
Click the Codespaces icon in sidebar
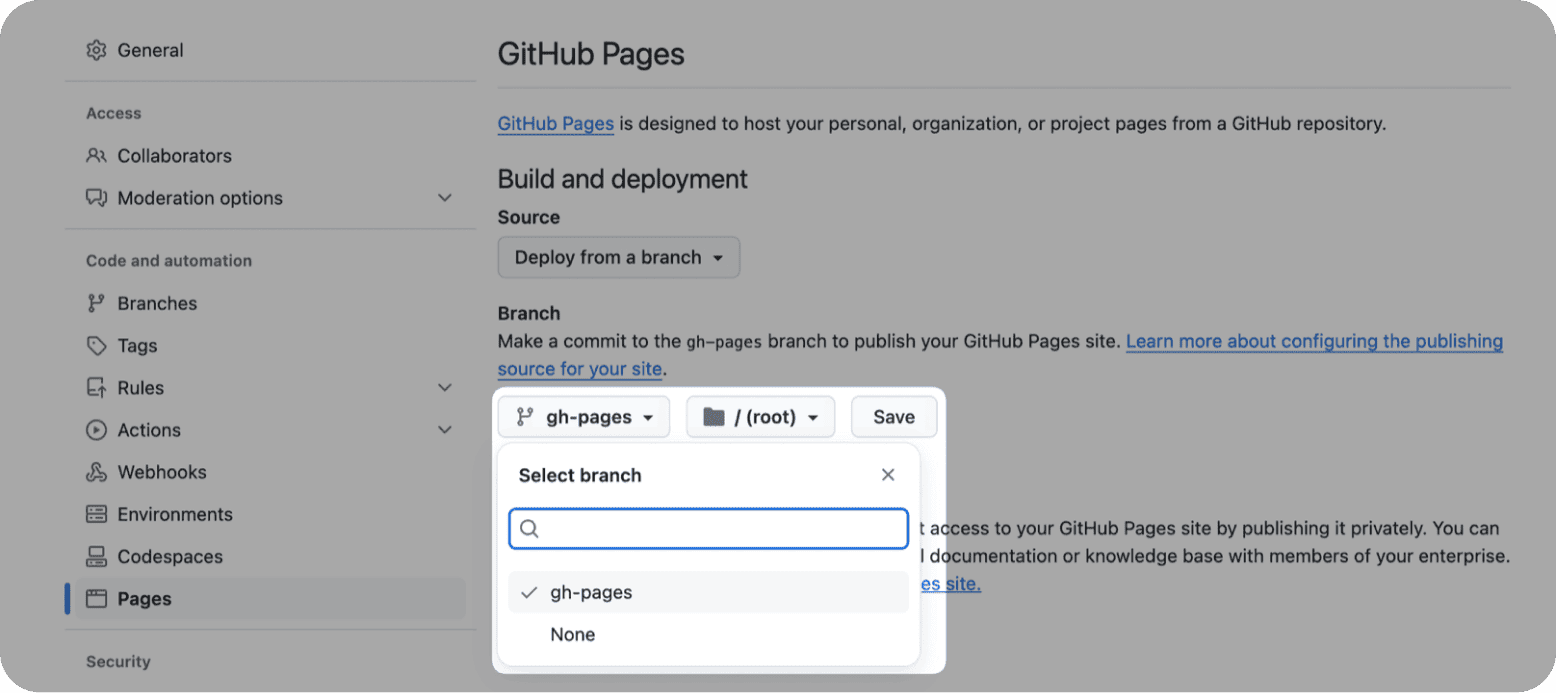tap(96, 556)
